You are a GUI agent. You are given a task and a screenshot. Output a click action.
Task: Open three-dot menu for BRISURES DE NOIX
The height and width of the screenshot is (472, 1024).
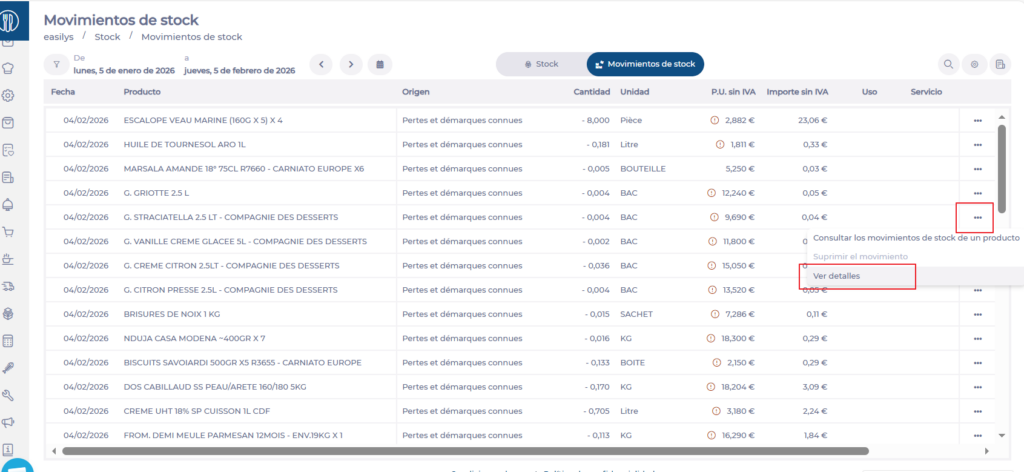coord(977,314)
